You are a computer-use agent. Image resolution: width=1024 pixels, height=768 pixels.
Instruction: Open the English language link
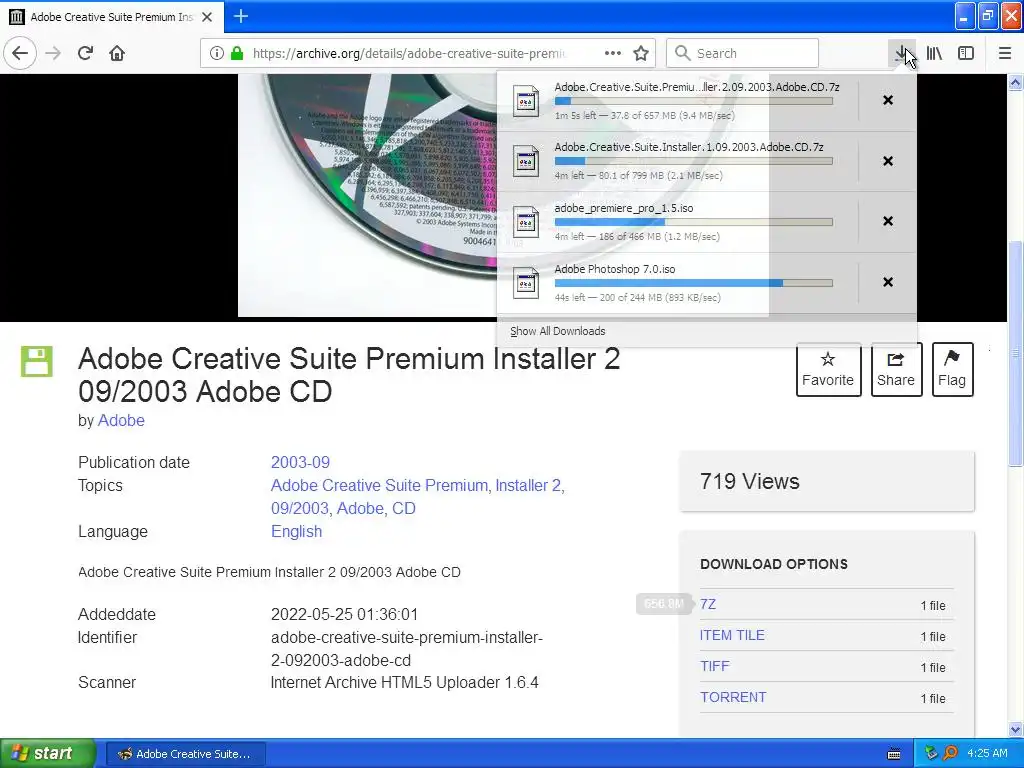point(296,532)
